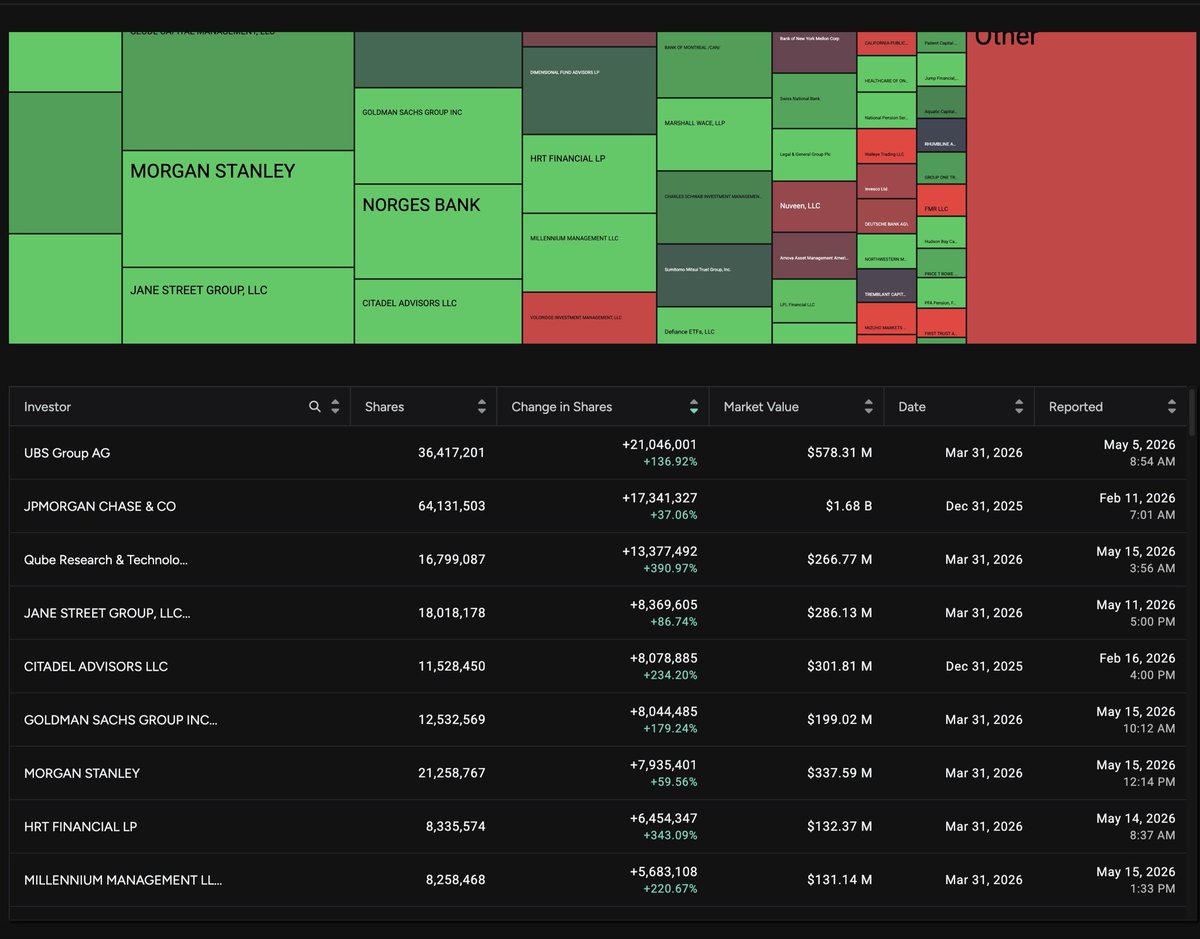Image resolution: width=1200 pixels, height=939 pixels.
Task: Select the Legal & General Group Plc tile
Action: 814,154
